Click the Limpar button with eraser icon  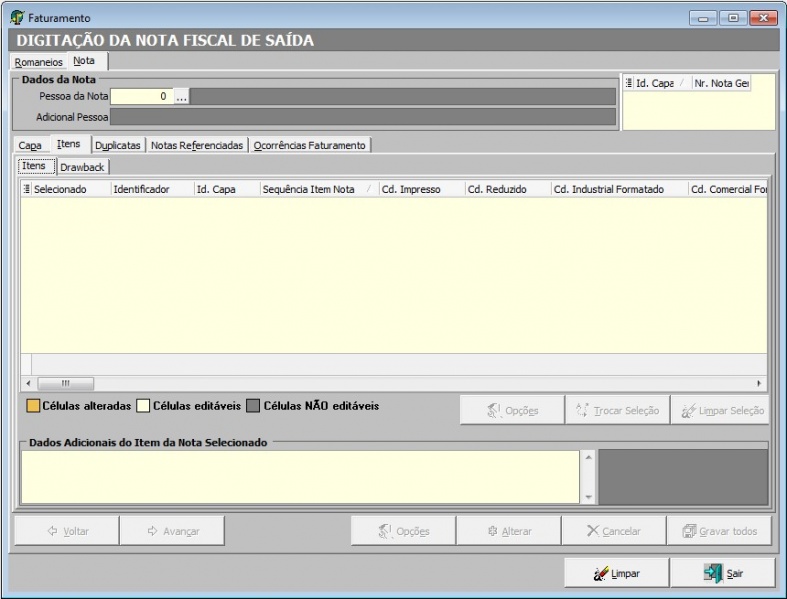coord(614,573)
